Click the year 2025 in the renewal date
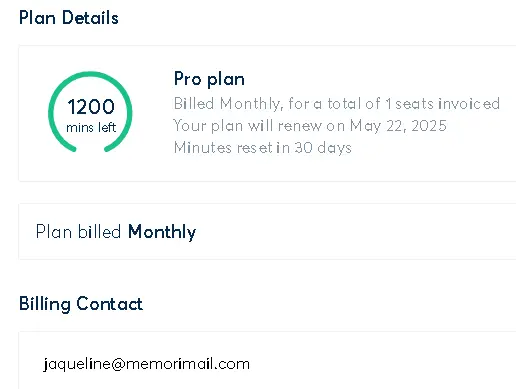 click(429, 126)
